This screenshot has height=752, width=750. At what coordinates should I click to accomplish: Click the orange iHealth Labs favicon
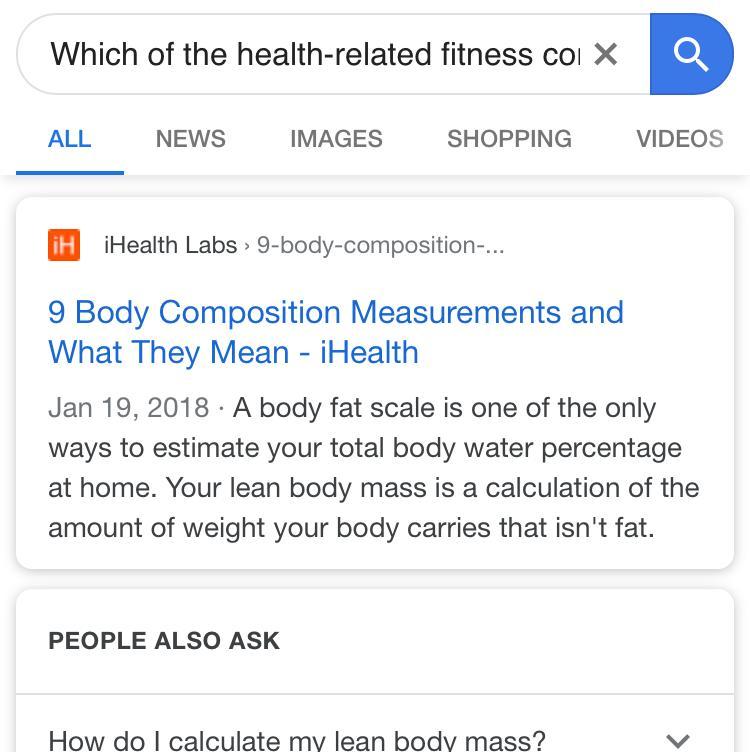[64, 245]
